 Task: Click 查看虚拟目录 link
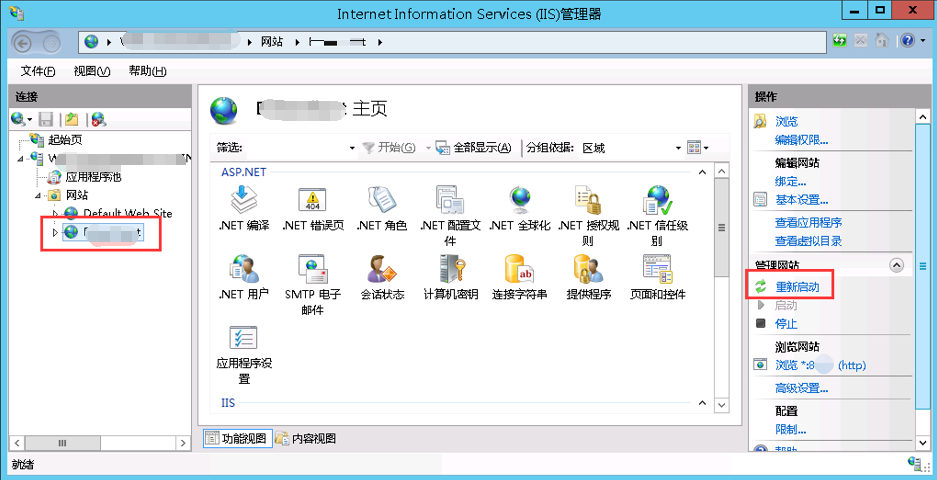click(x=809, y=241)
